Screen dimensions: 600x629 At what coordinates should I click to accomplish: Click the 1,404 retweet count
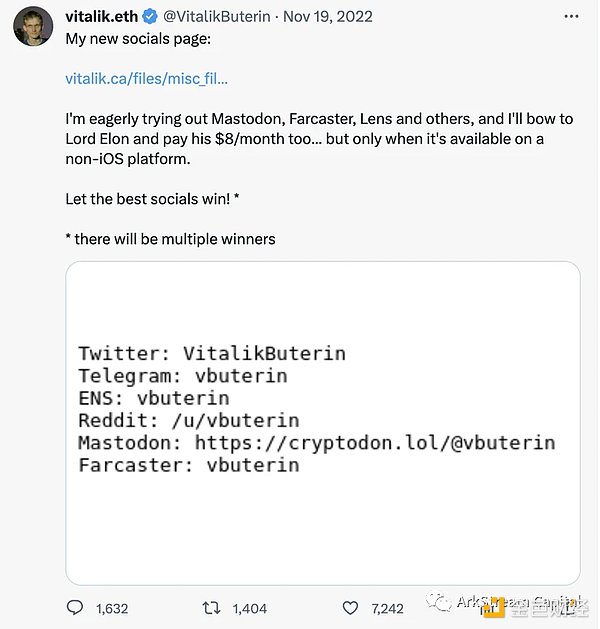pyautogui.click(x=249, y=607)
